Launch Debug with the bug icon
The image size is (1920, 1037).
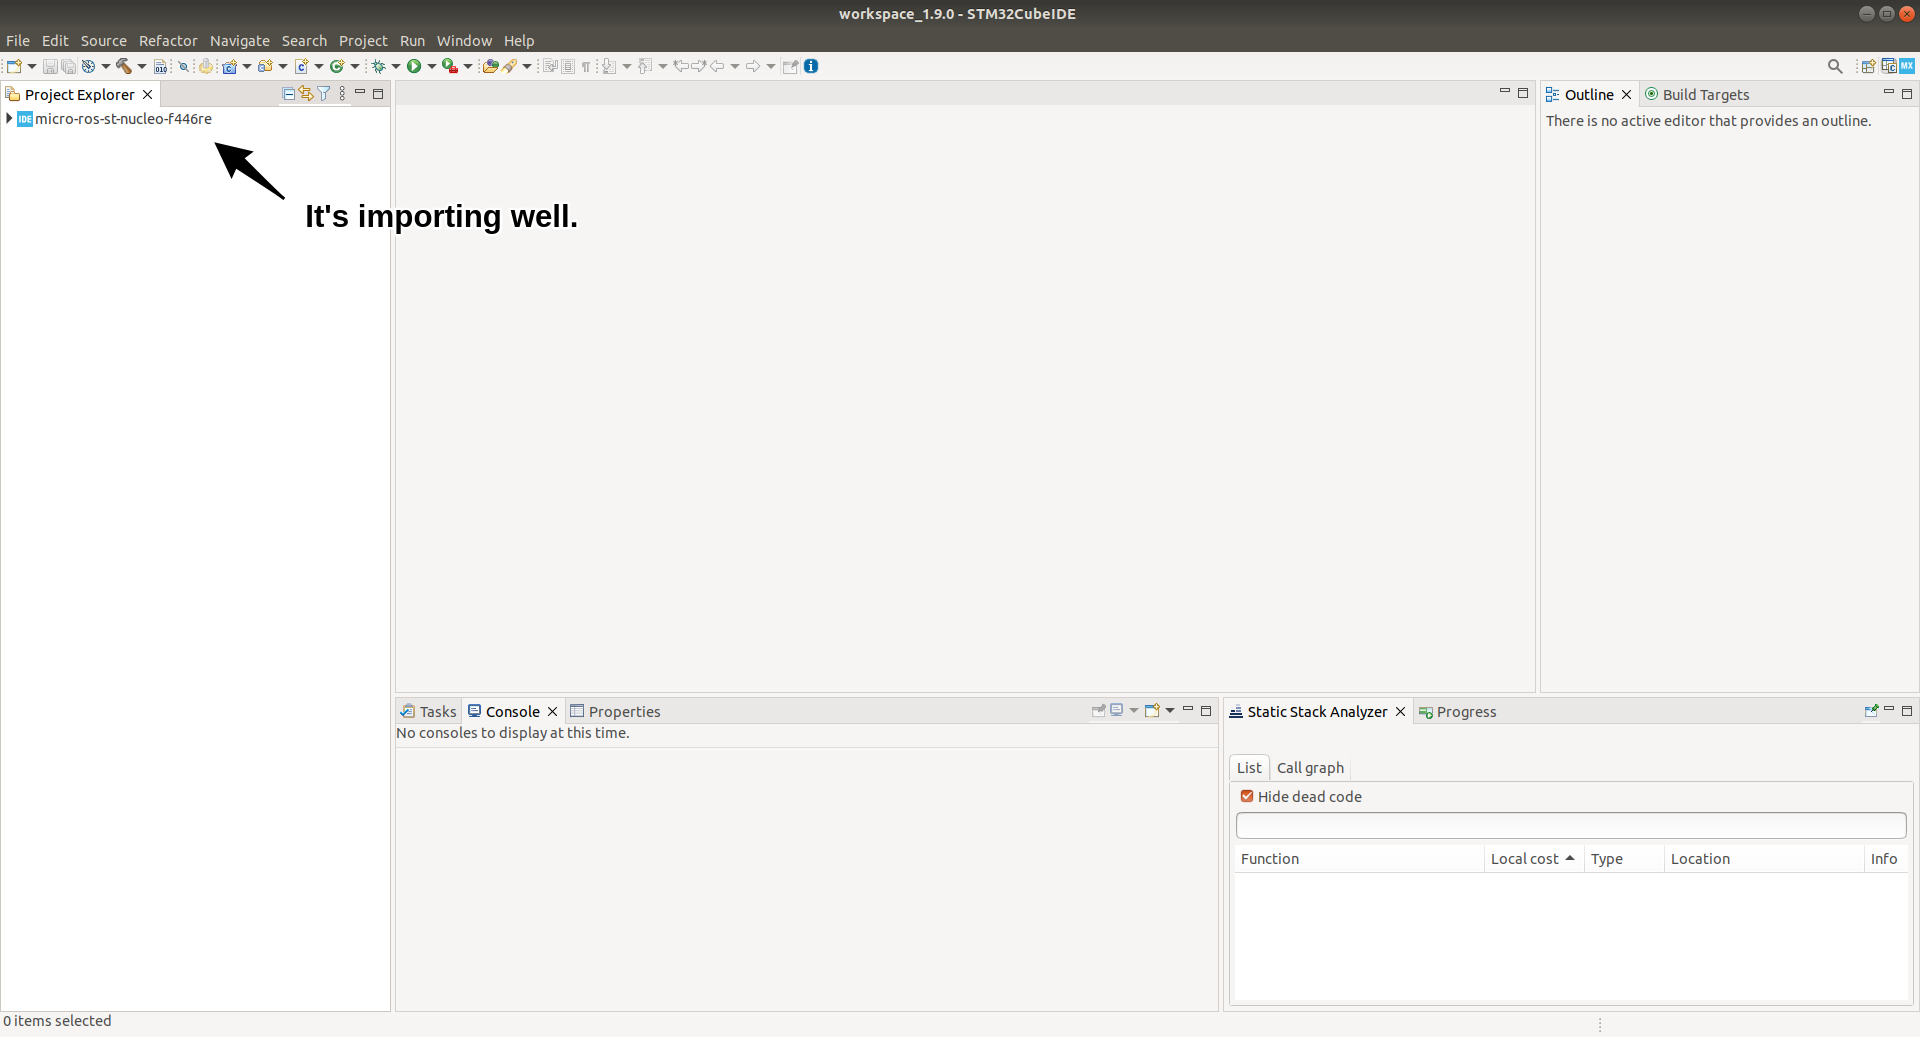tap(379, 66)
